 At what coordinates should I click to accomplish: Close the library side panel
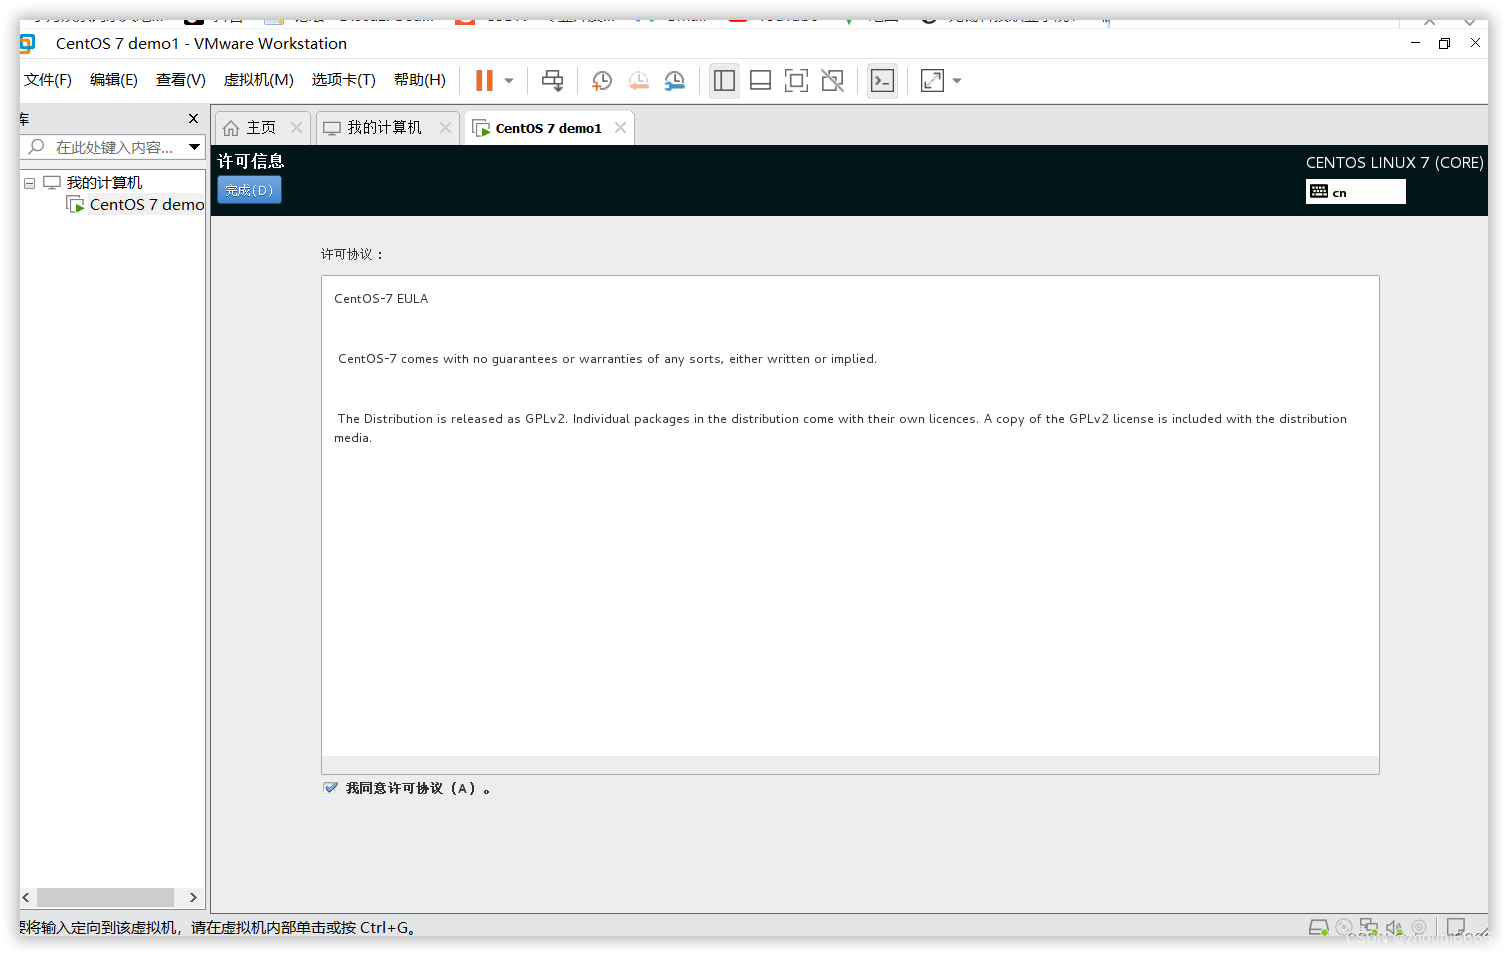pos(194,118)
